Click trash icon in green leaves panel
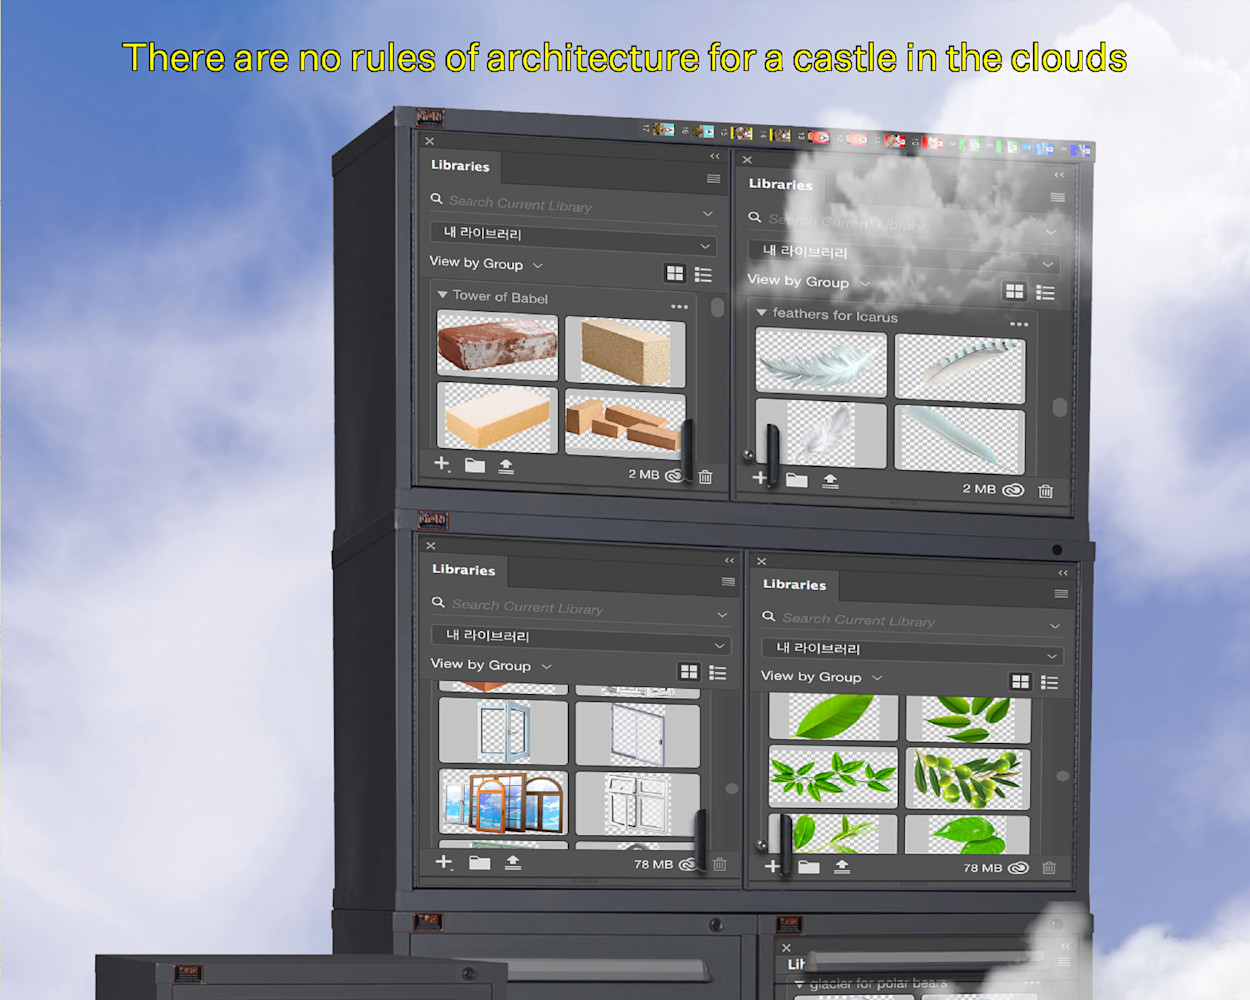Image resolution: width=1250 pixels, height=1000 pixels. [x=1049, y=868]
